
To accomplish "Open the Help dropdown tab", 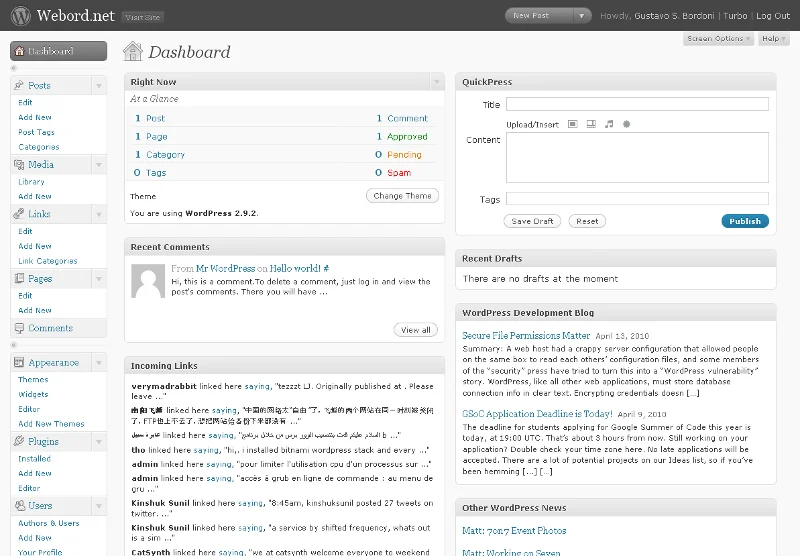I will (x=773, y=39).
